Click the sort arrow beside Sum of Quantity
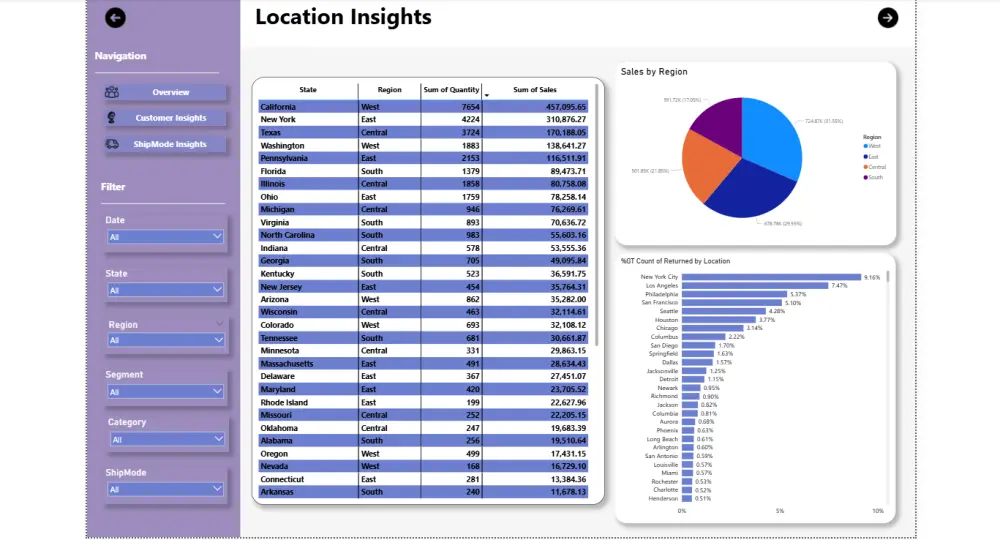Screen dimensions: 1000x540 (x=487, y=95)
